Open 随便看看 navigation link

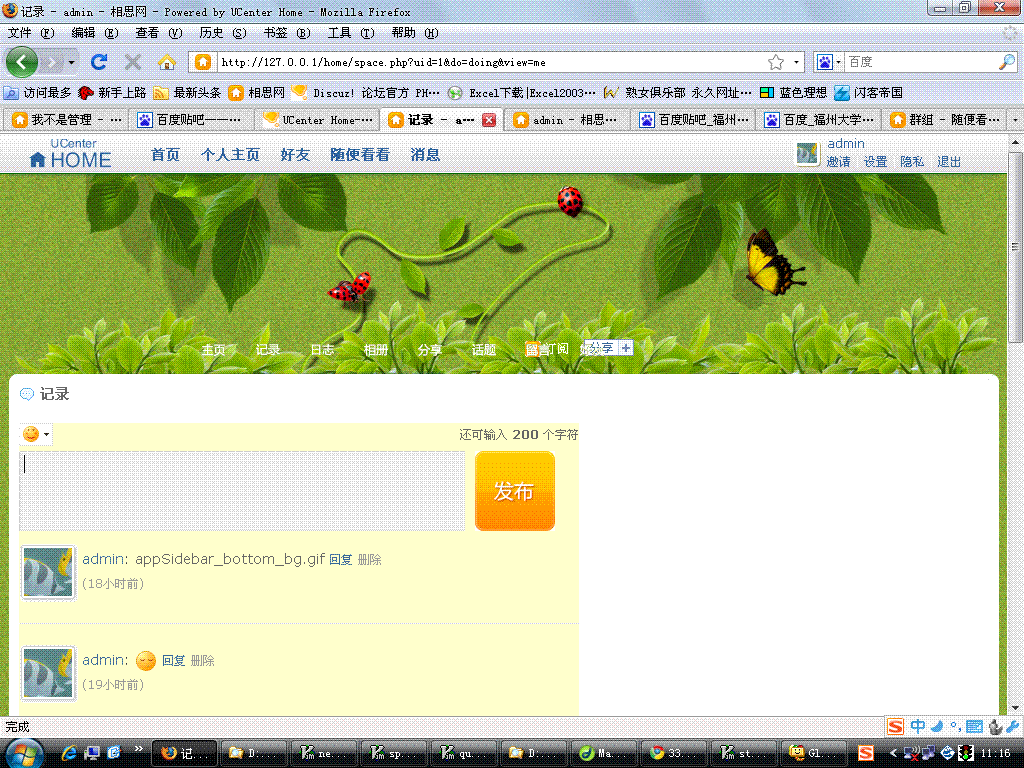pyautogui.click(x=360, y=155)
